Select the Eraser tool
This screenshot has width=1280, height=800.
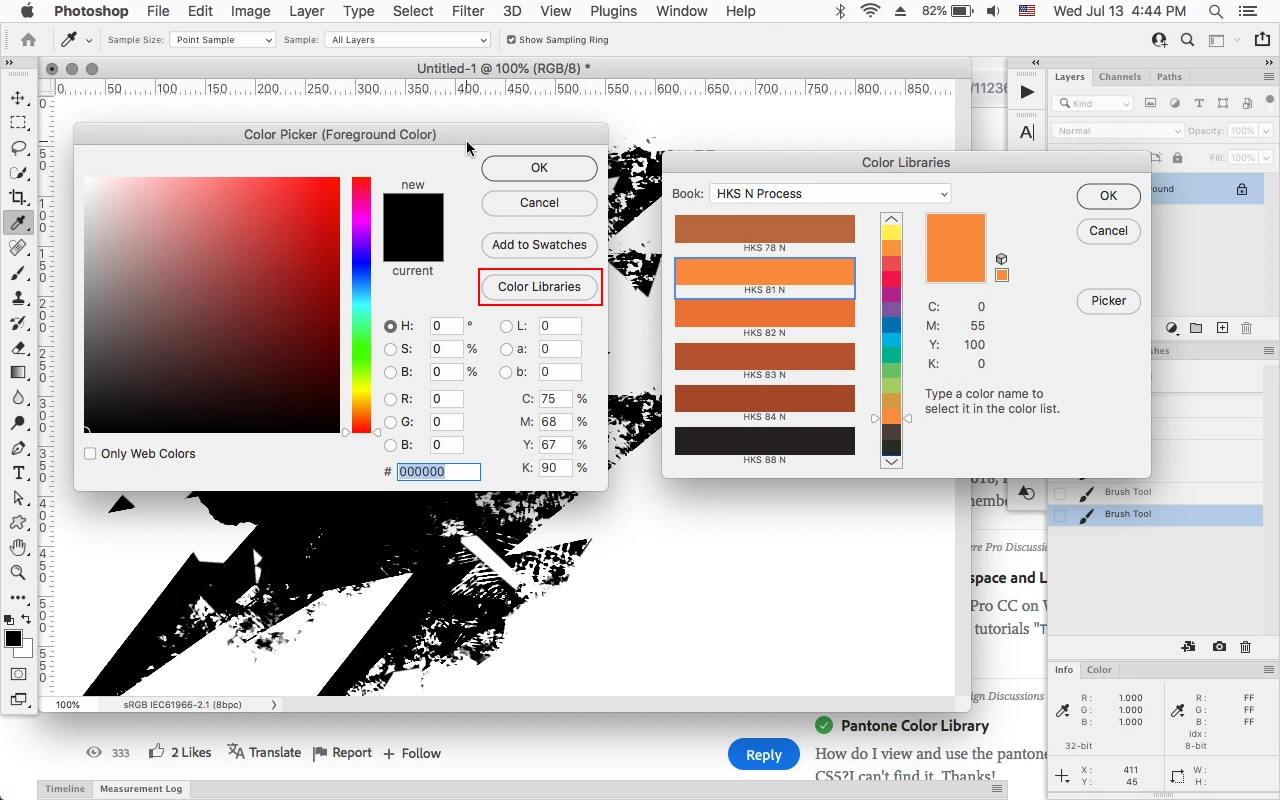18,348
